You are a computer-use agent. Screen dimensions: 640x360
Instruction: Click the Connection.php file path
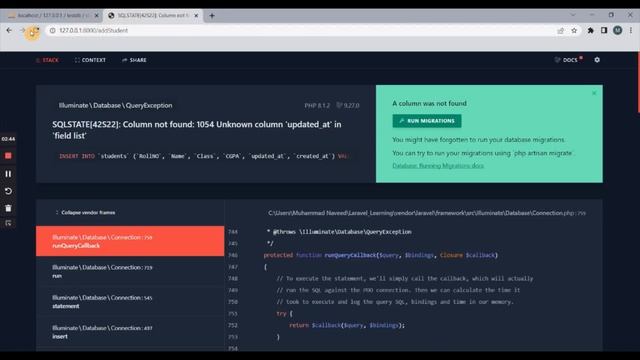pyautogui.click(x=427, y=213)
